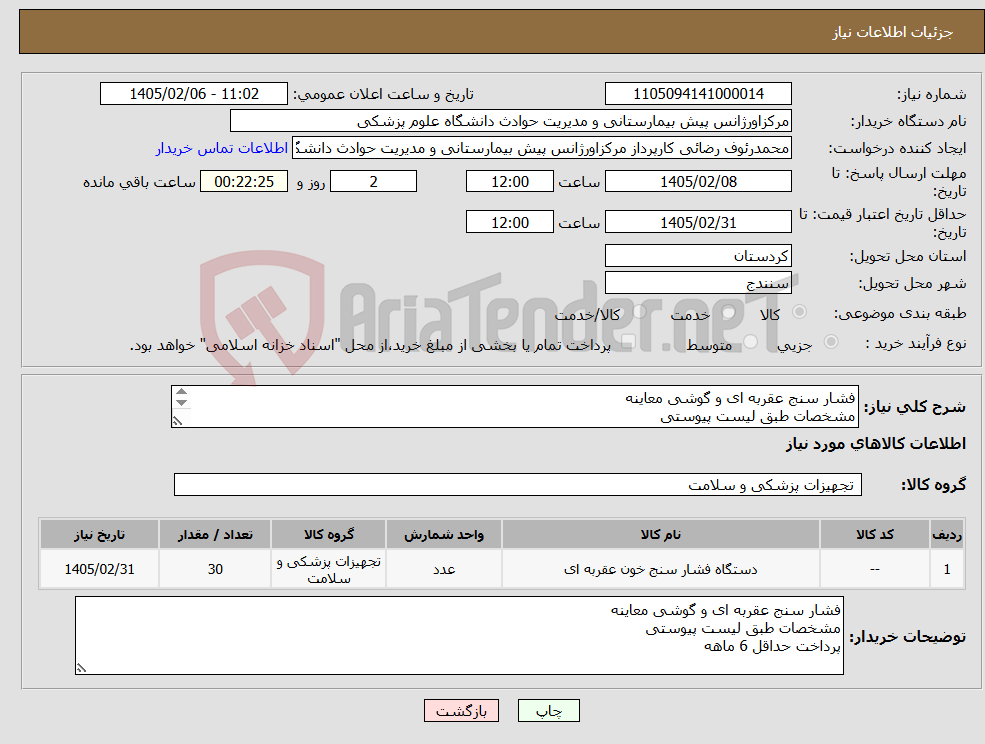
Task: Click response deadline time 12:00 field
Action: [509, 182]
